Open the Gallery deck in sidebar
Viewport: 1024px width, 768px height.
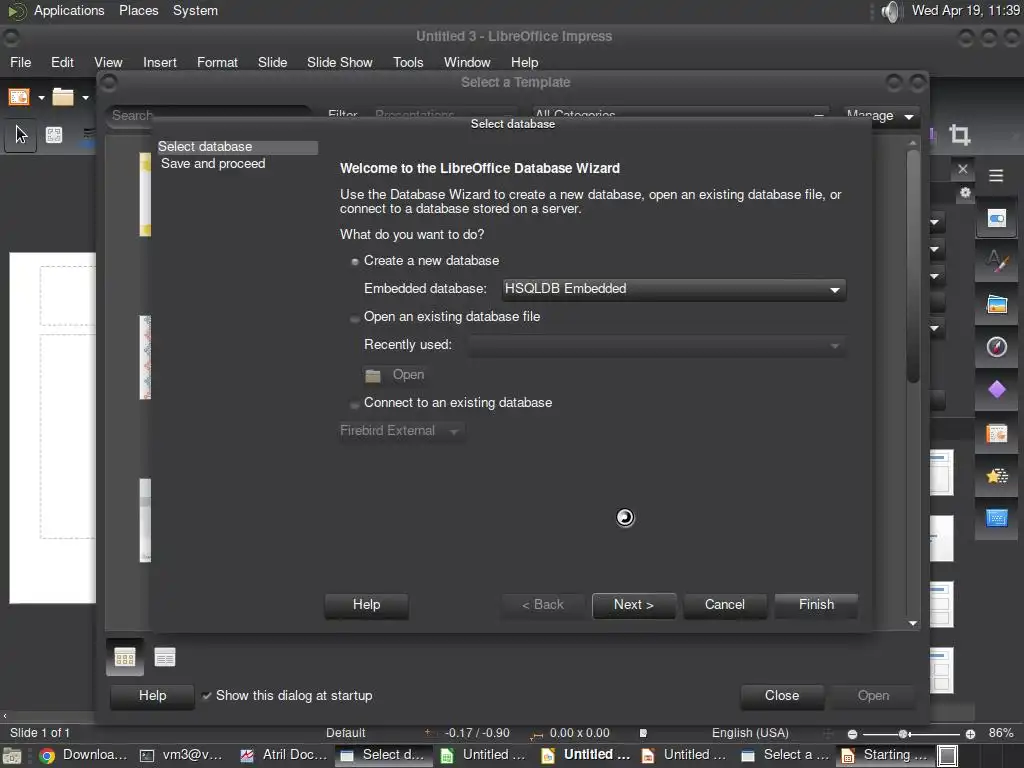[x=997, y=305]
